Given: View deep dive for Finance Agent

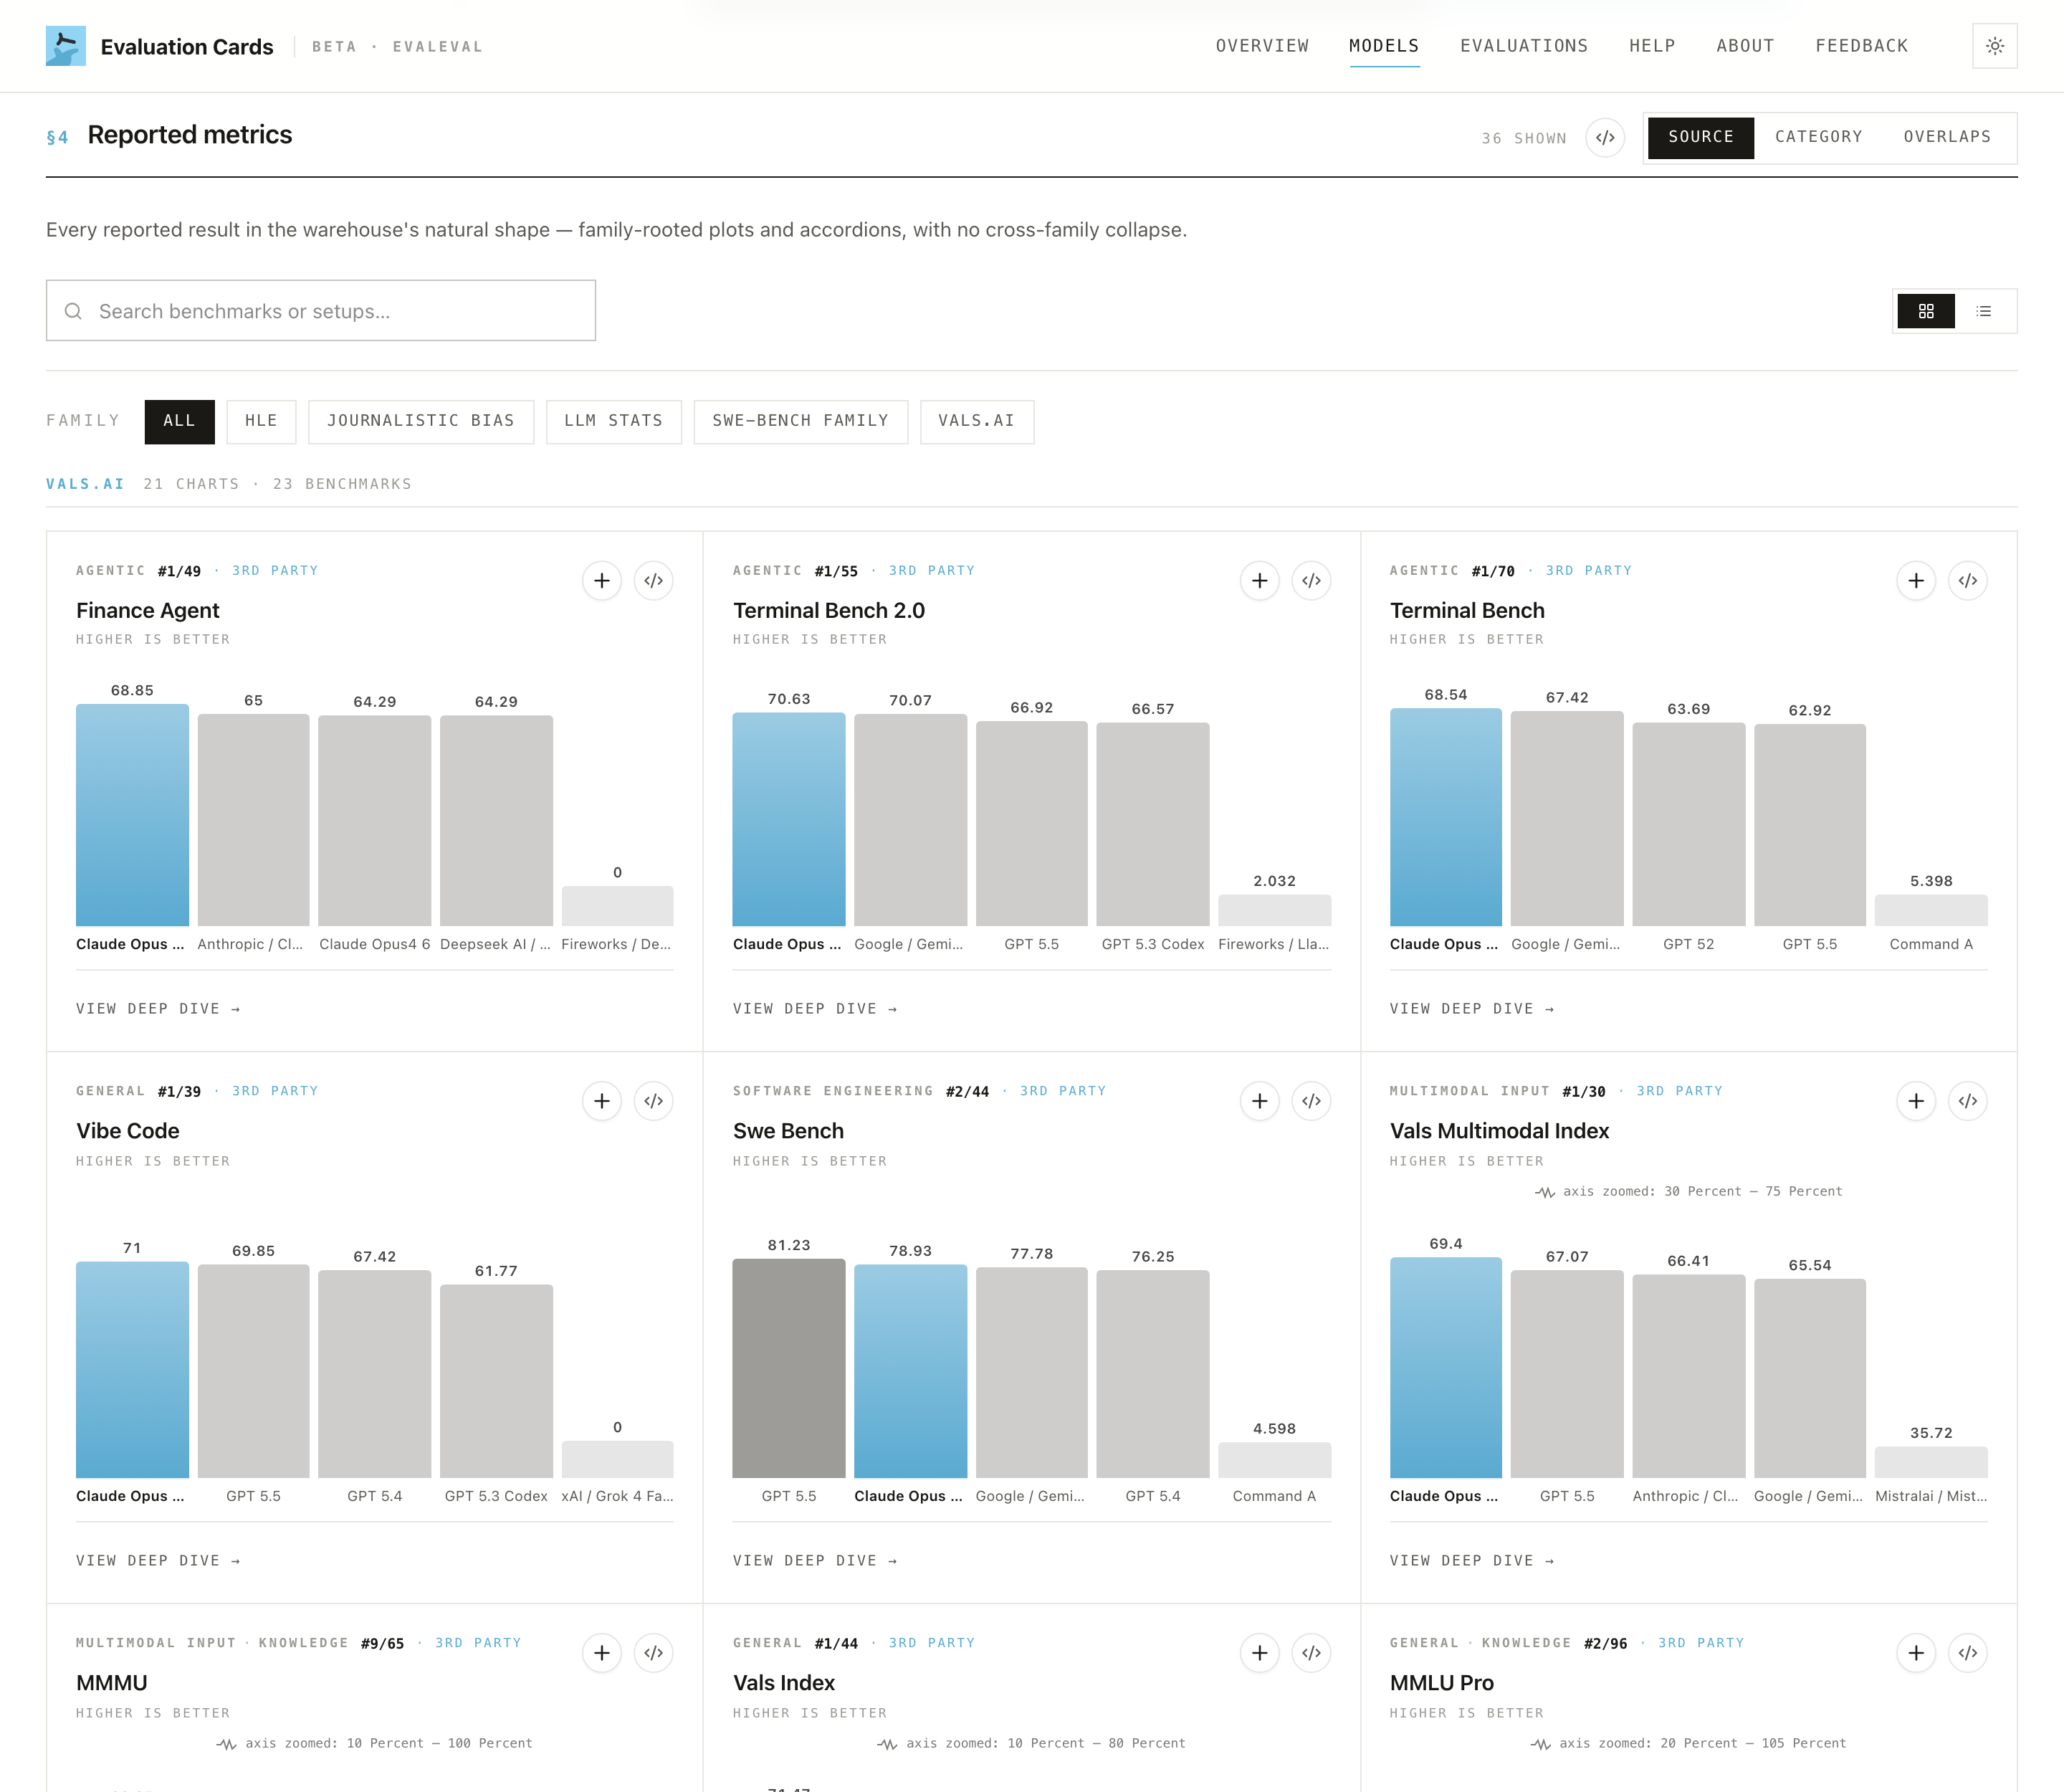Looking at the screenshot, I should click(x=158, y=1009).
